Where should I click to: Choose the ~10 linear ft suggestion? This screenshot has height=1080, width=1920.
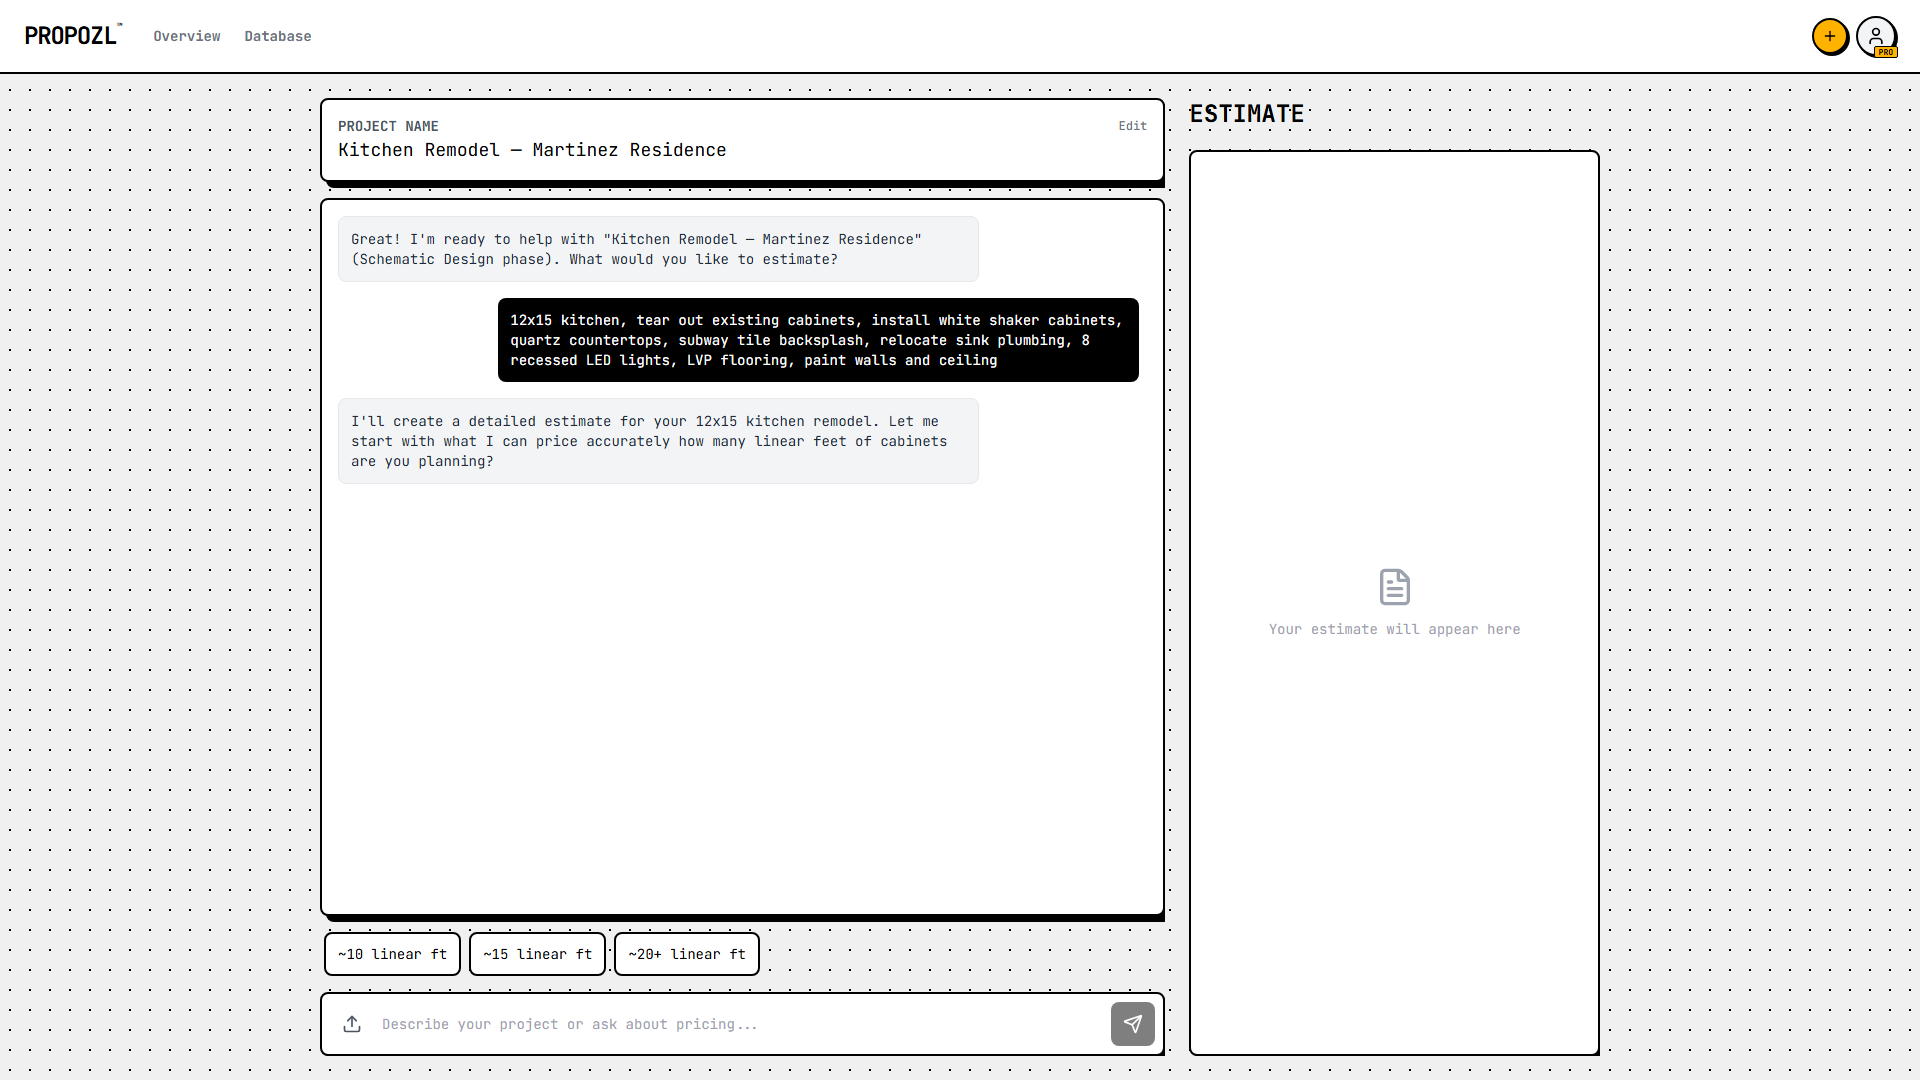tap(392, 954)
